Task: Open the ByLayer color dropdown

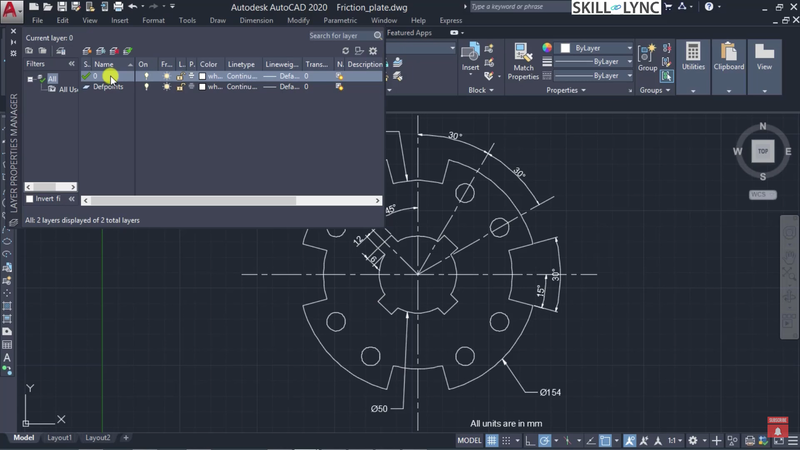Action: [629, 48]
